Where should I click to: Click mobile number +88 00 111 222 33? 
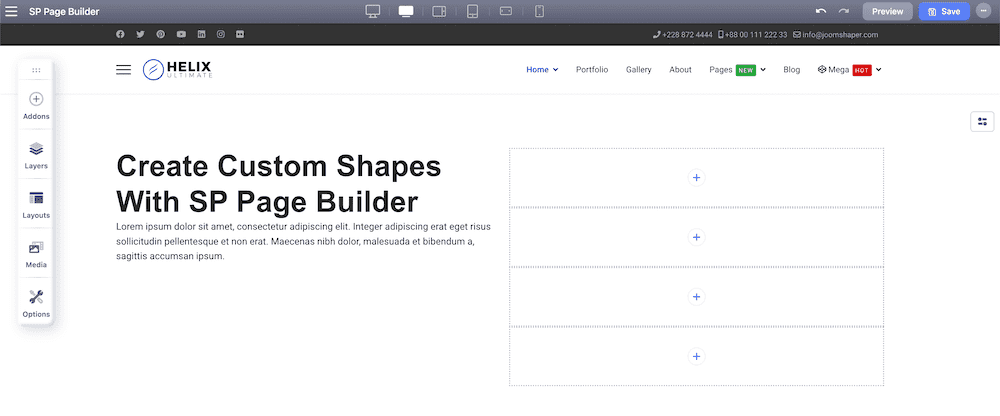[x=753, y=34]
